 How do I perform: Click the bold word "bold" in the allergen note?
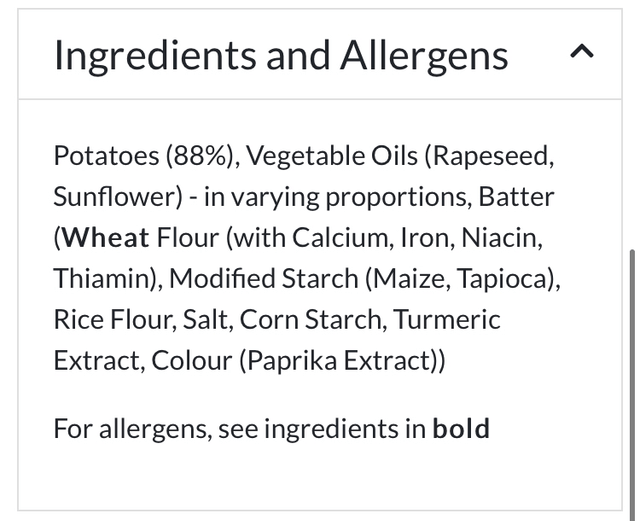point(461,429)
